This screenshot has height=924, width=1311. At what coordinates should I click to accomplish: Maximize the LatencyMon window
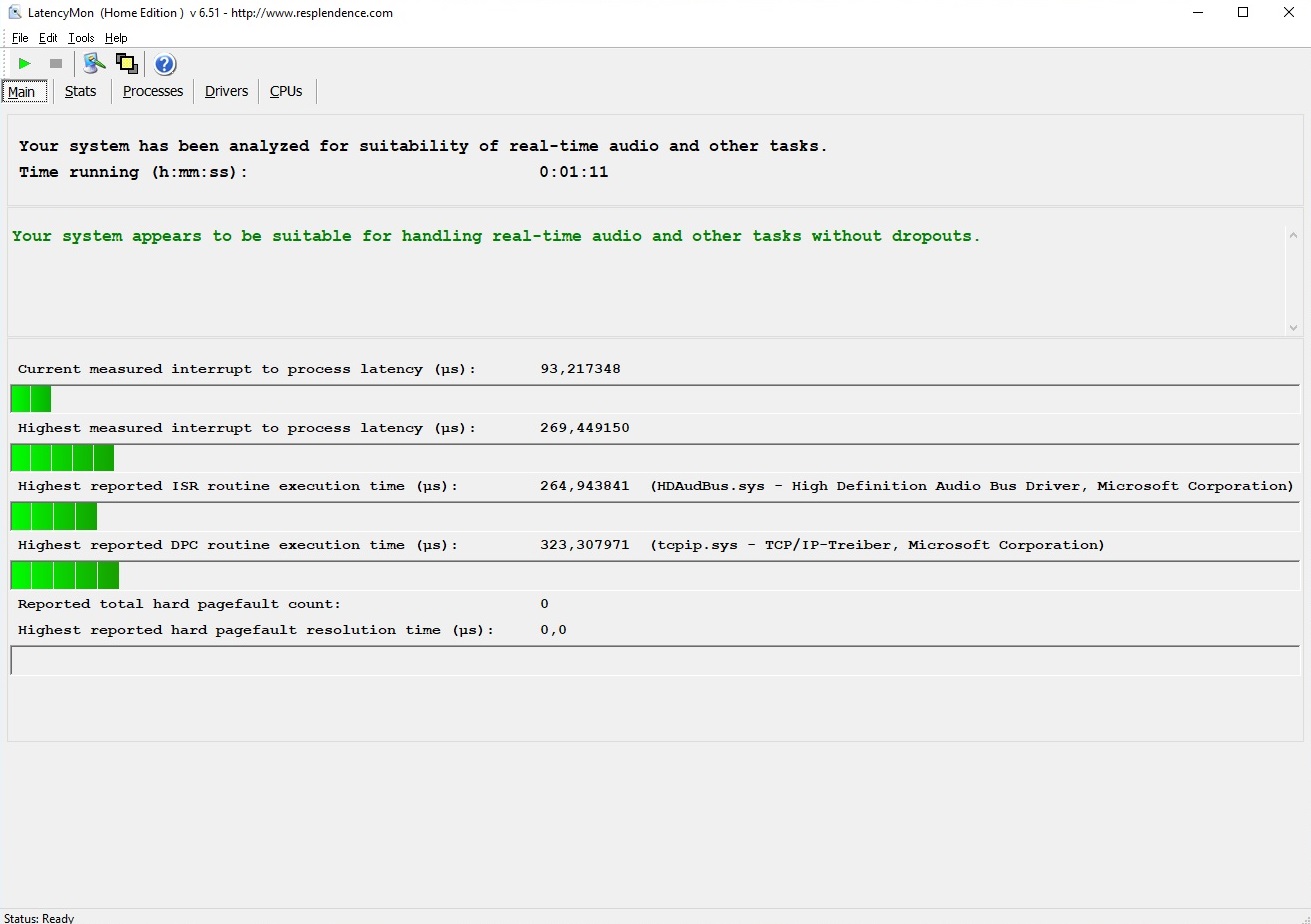click(x=1243, y=13)
